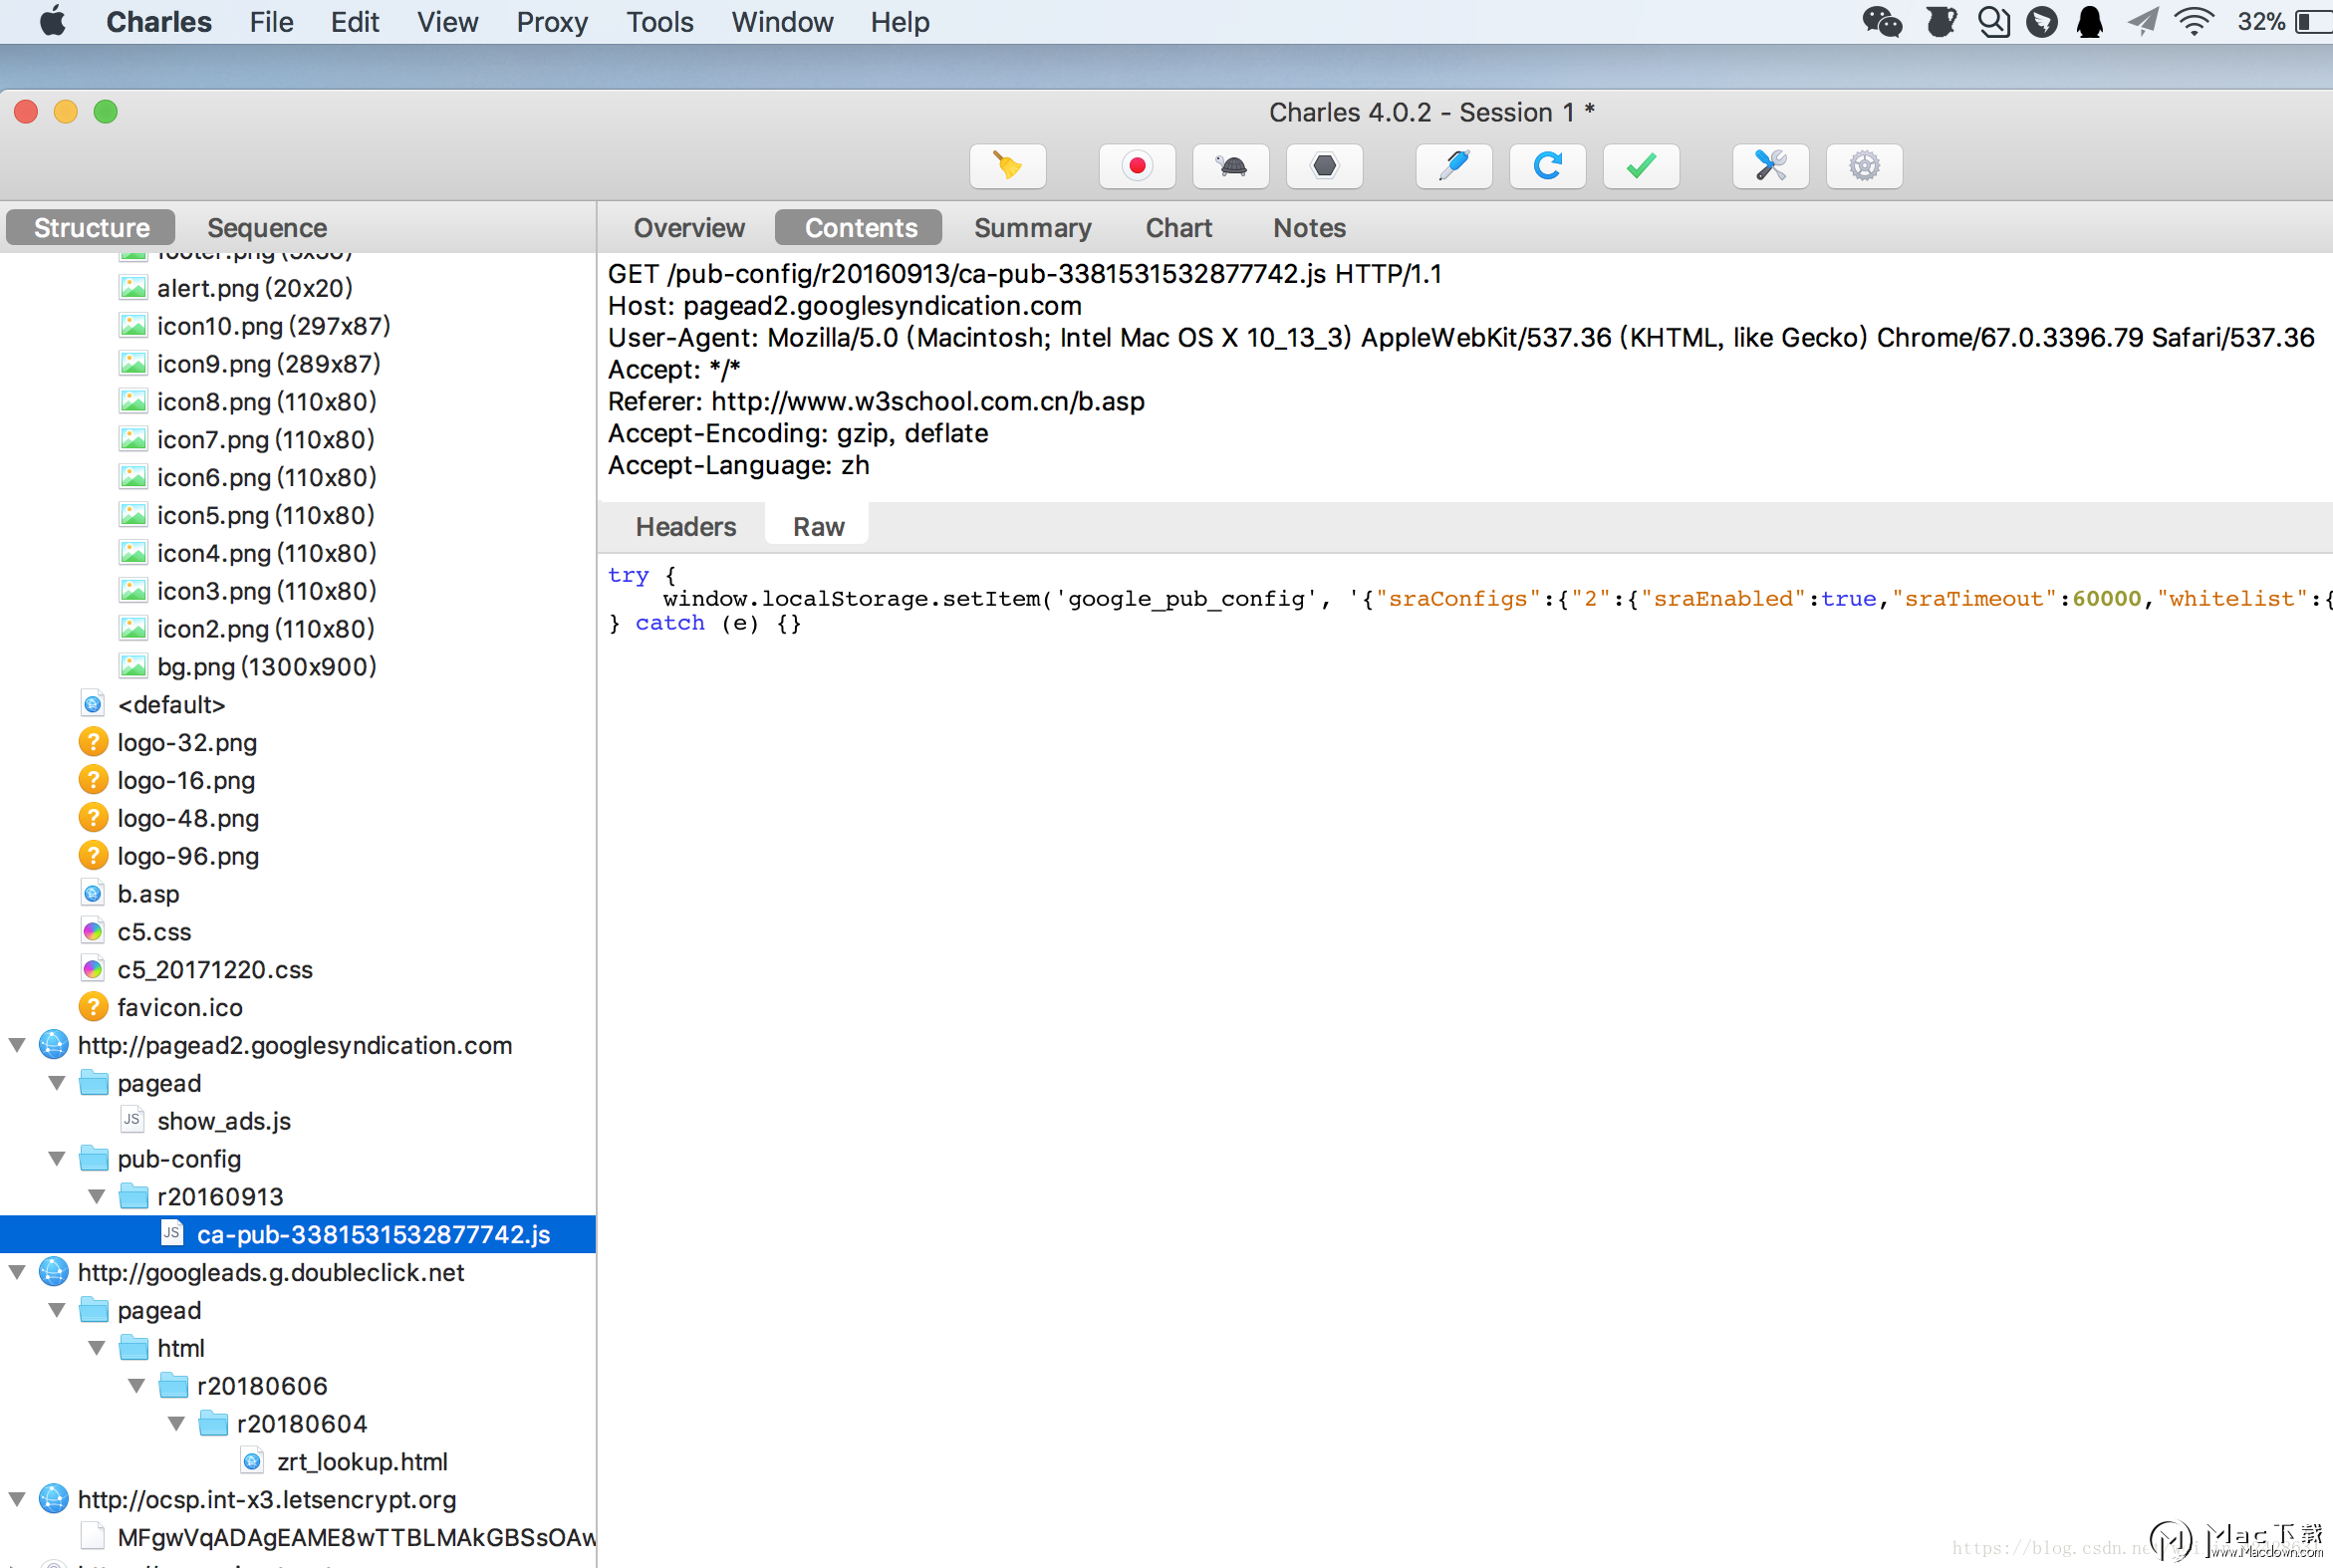2333x1568 pixels.
Task: Collapse the googleads.g.doubleclick.net host node
Action: pyautogui.click(x=17, y=1273)
